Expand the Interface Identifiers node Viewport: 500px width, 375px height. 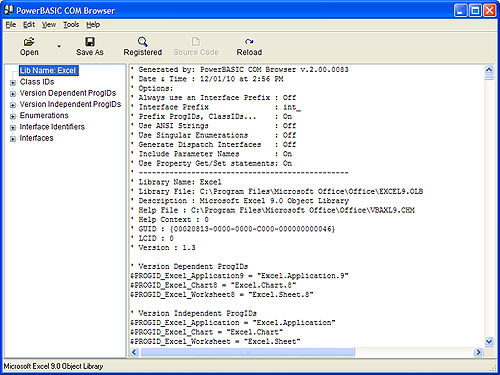(x=13, y=128)
